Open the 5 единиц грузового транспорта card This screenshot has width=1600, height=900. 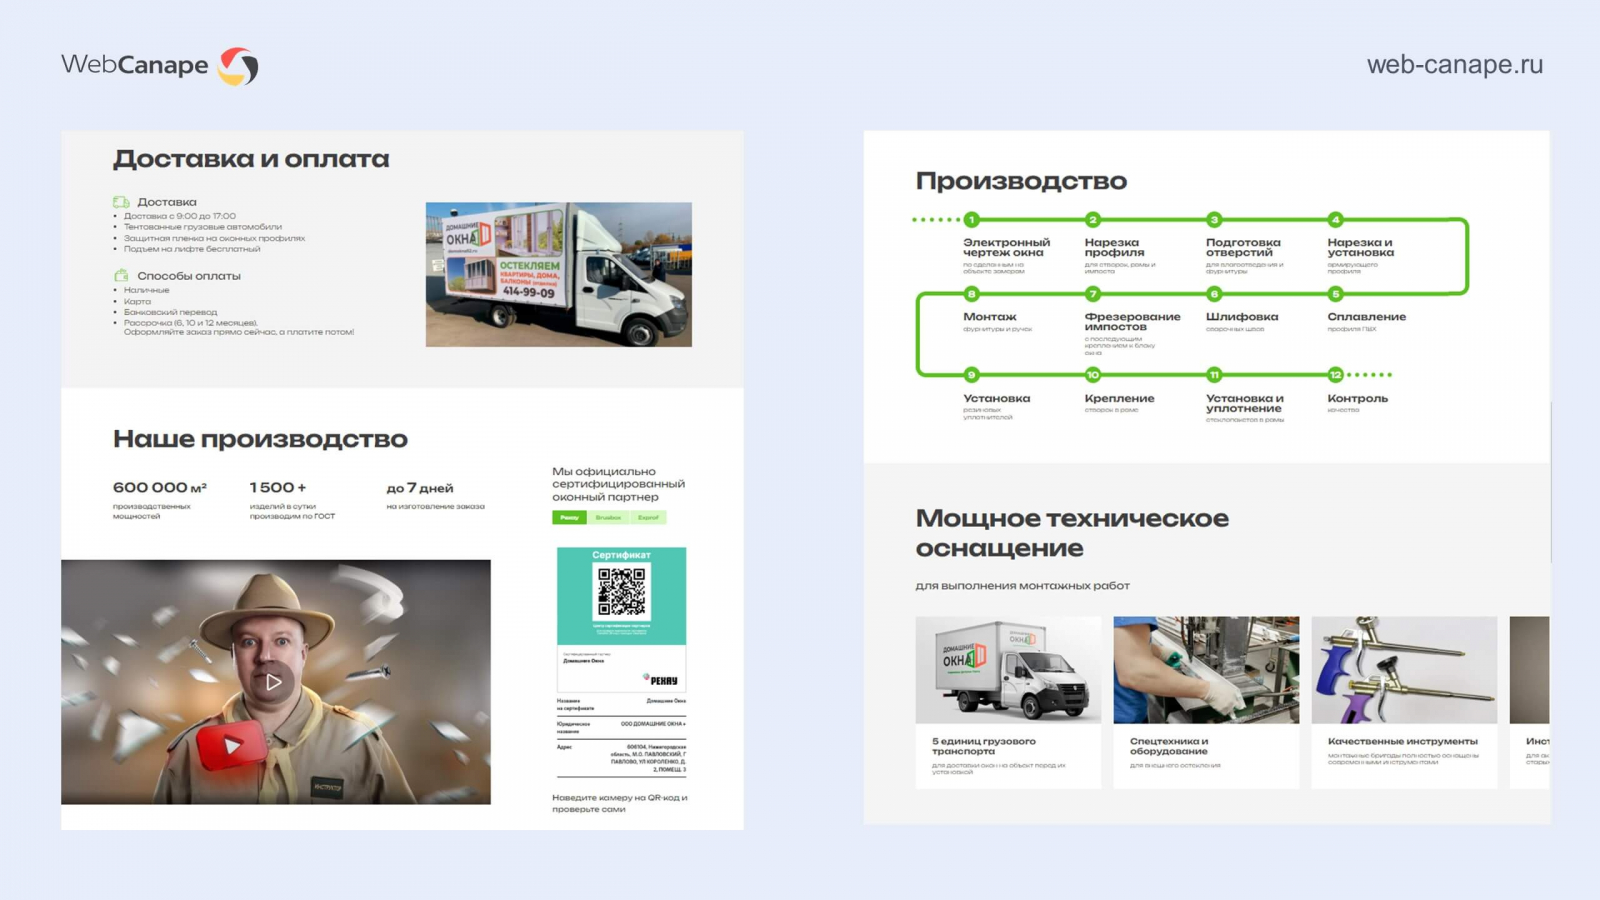pyautogui.click(x=1008, y=702)
